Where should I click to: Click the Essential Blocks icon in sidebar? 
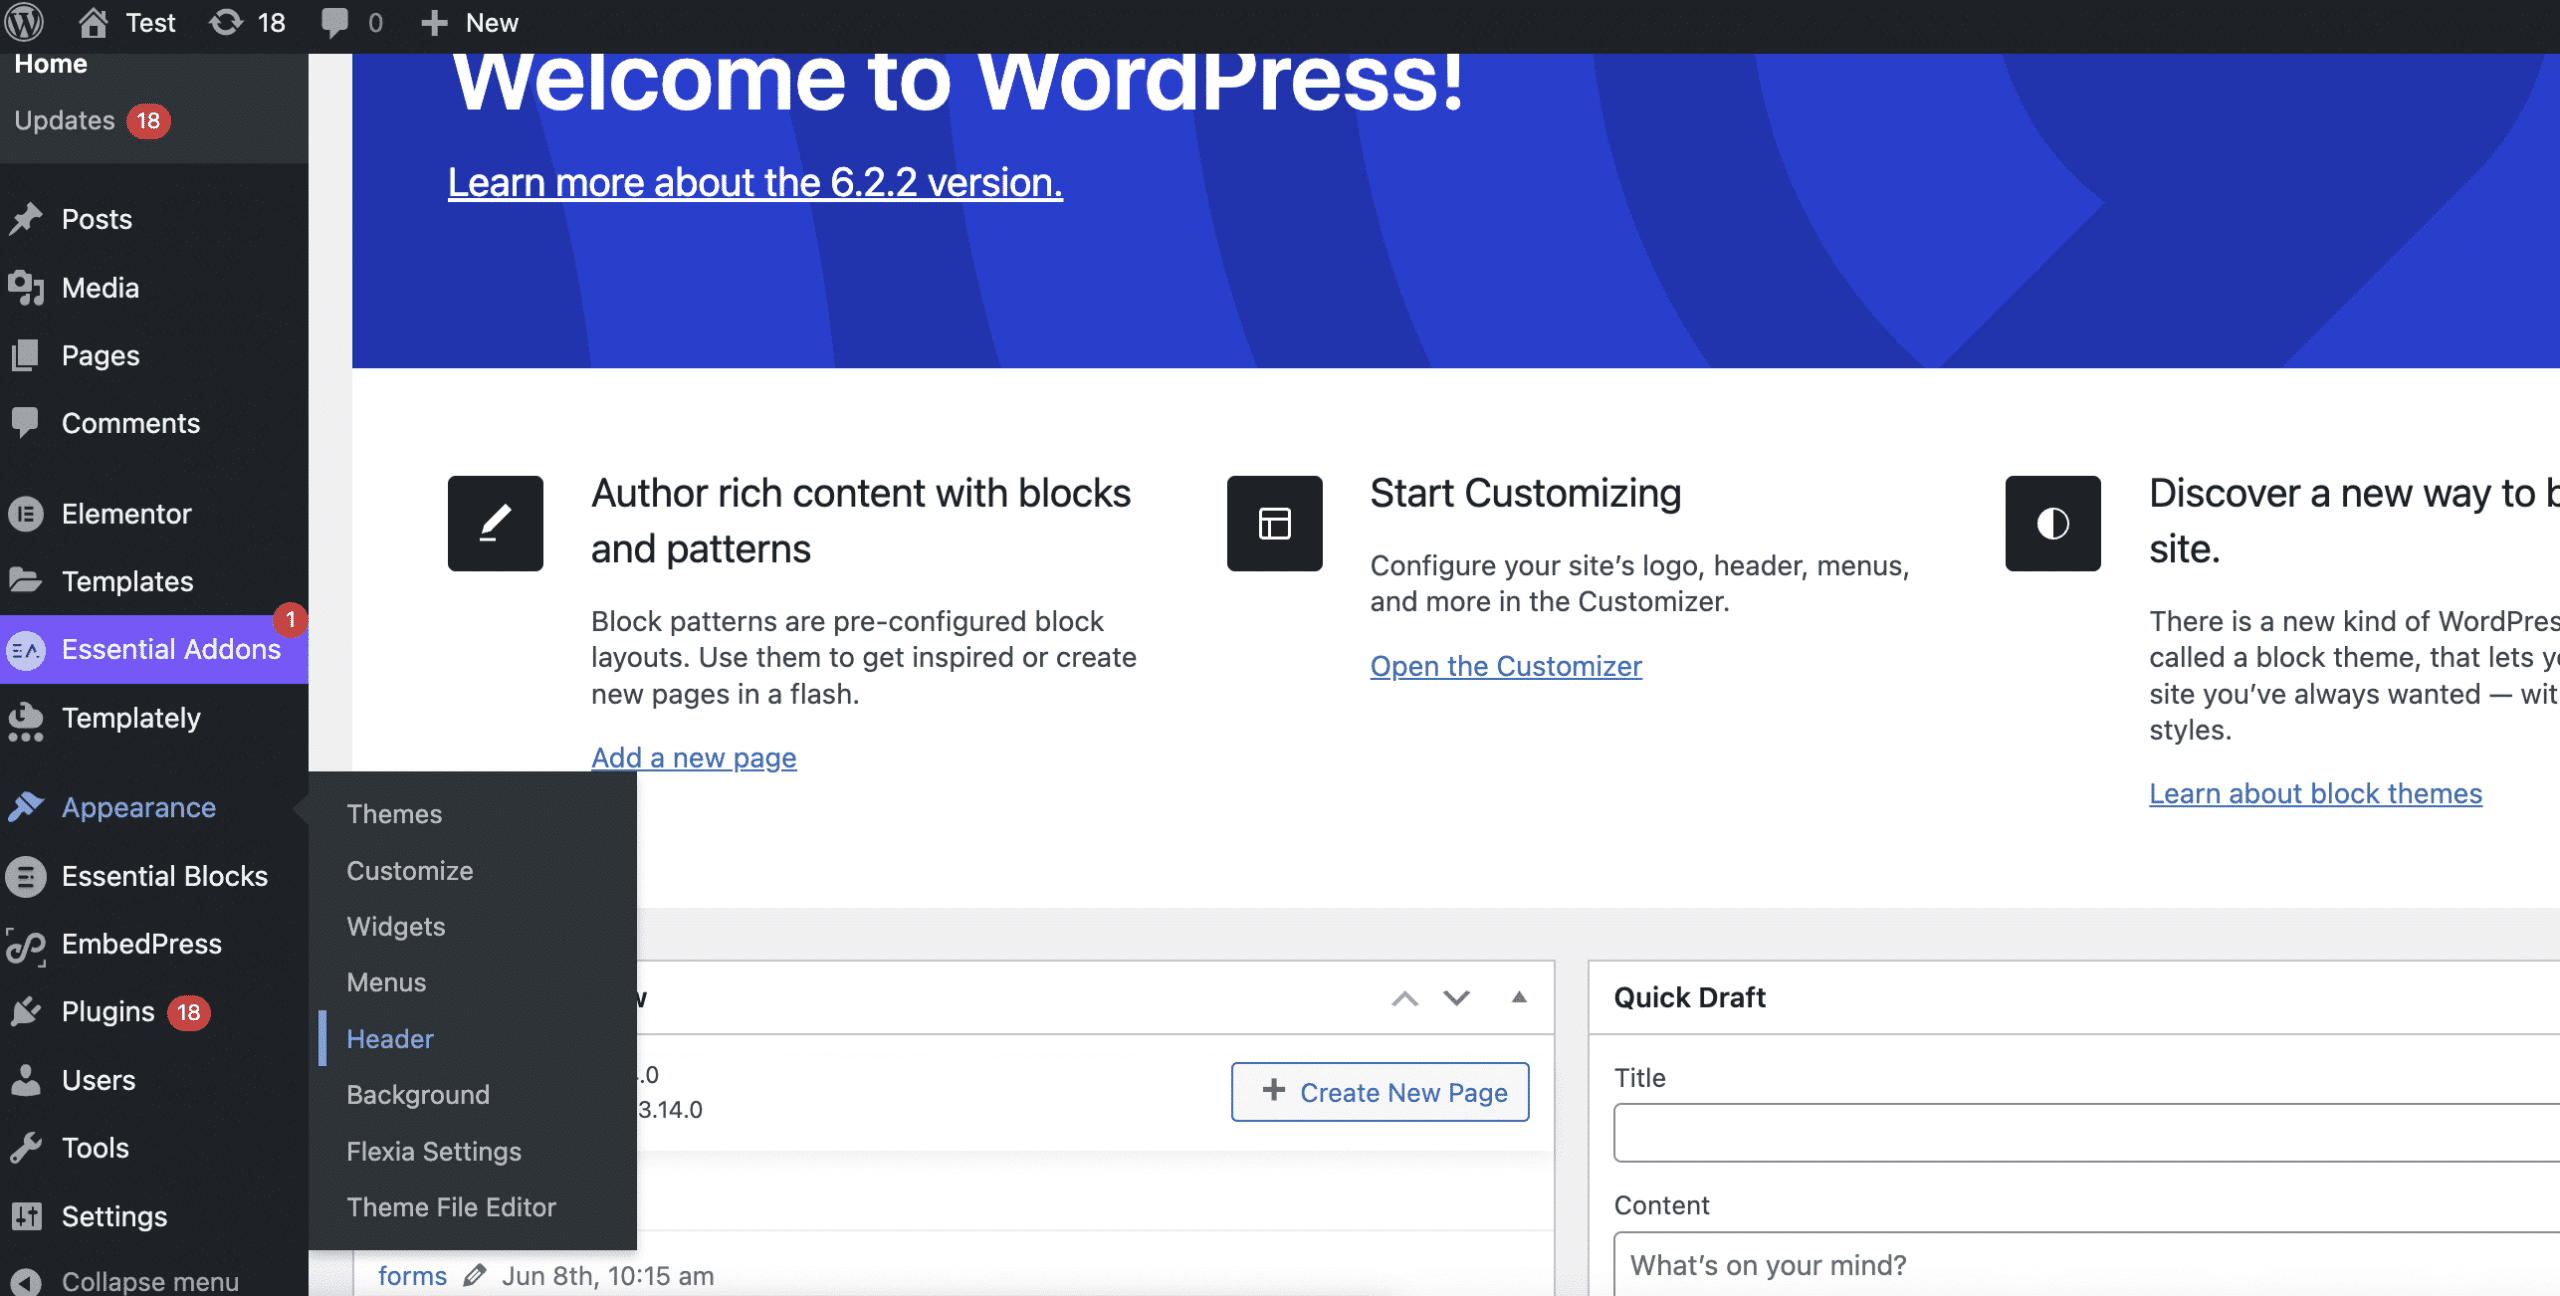click(x=26, y=876)
